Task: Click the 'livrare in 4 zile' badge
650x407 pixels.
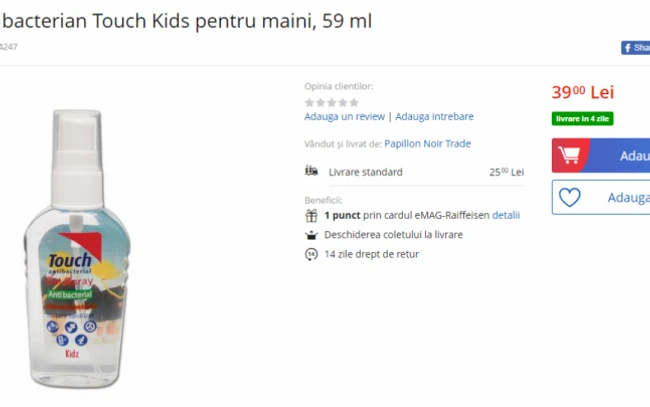Action: pos(582,119)
